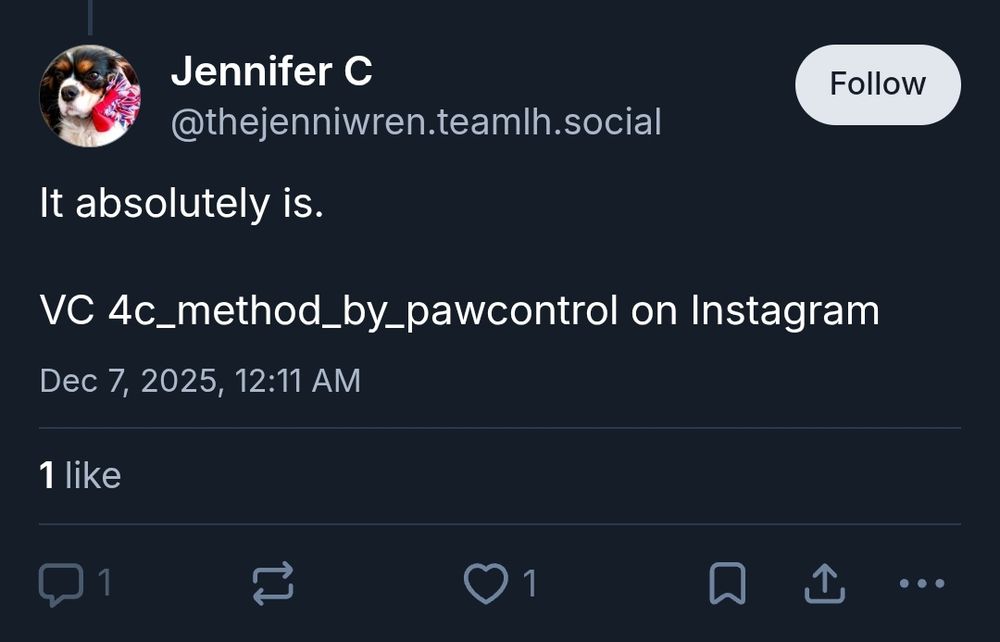The image size is (1000, 642).
Task: Follow Jennifer C
Action: point(877,84)
